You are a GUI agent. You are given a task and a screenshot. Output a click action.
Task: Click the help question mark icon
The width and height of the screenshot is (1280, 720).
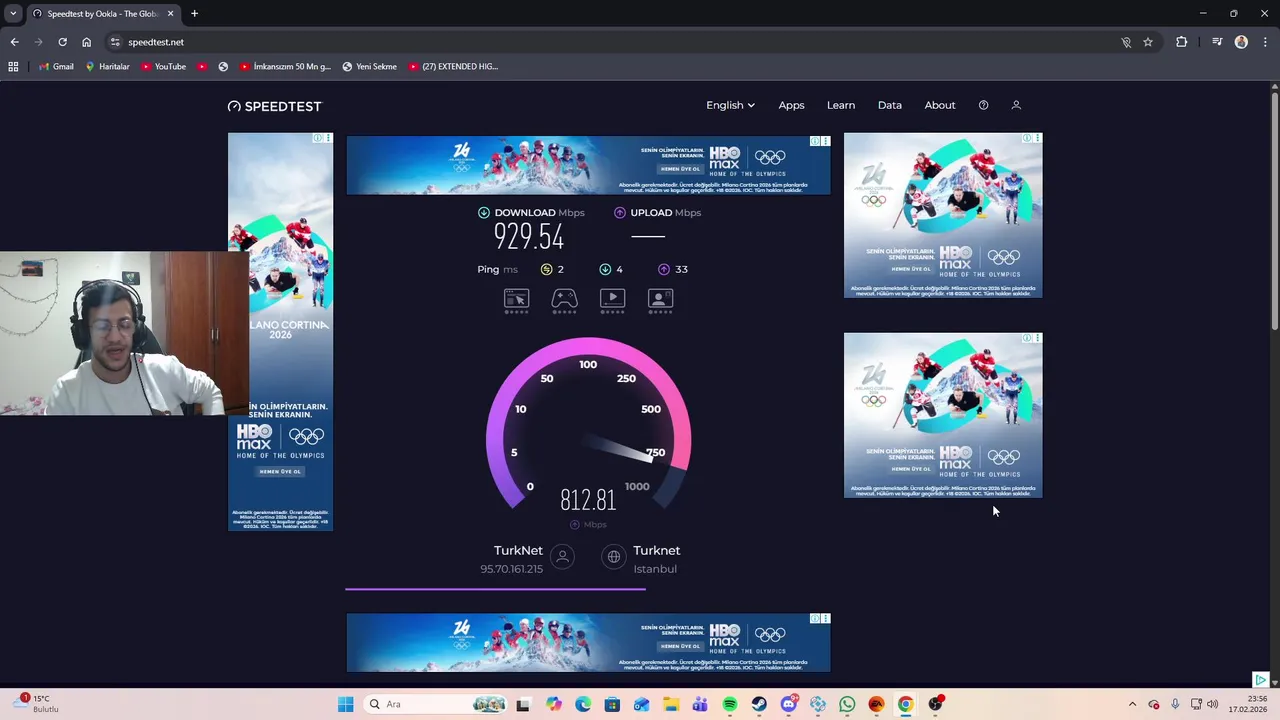pyautogui.click(x=983, y=105)
